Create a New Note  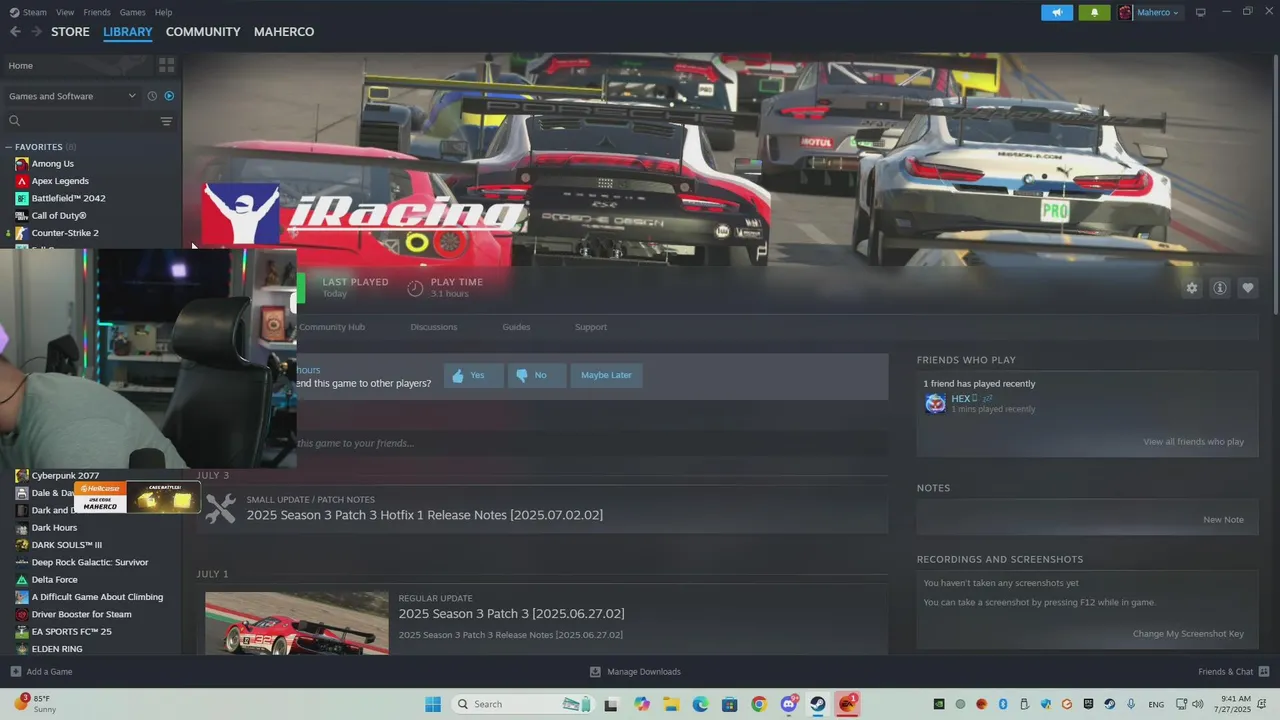[1223, 520]
